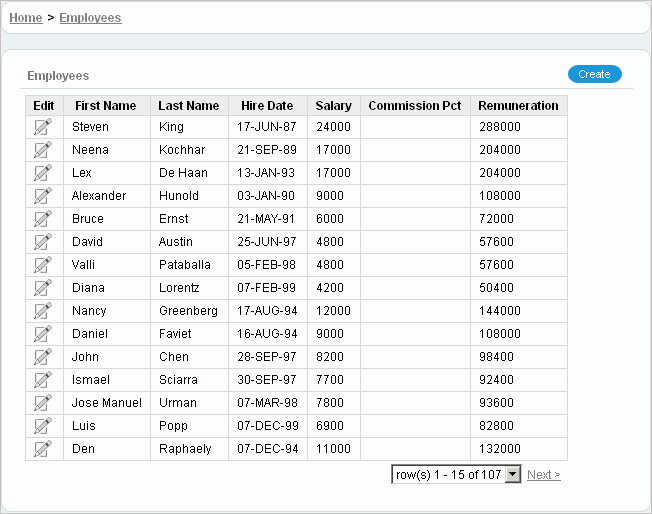The height and width of the screenshot is (514, 652).
Task: Sort by the Last Name column header
Action: [188, 106]
